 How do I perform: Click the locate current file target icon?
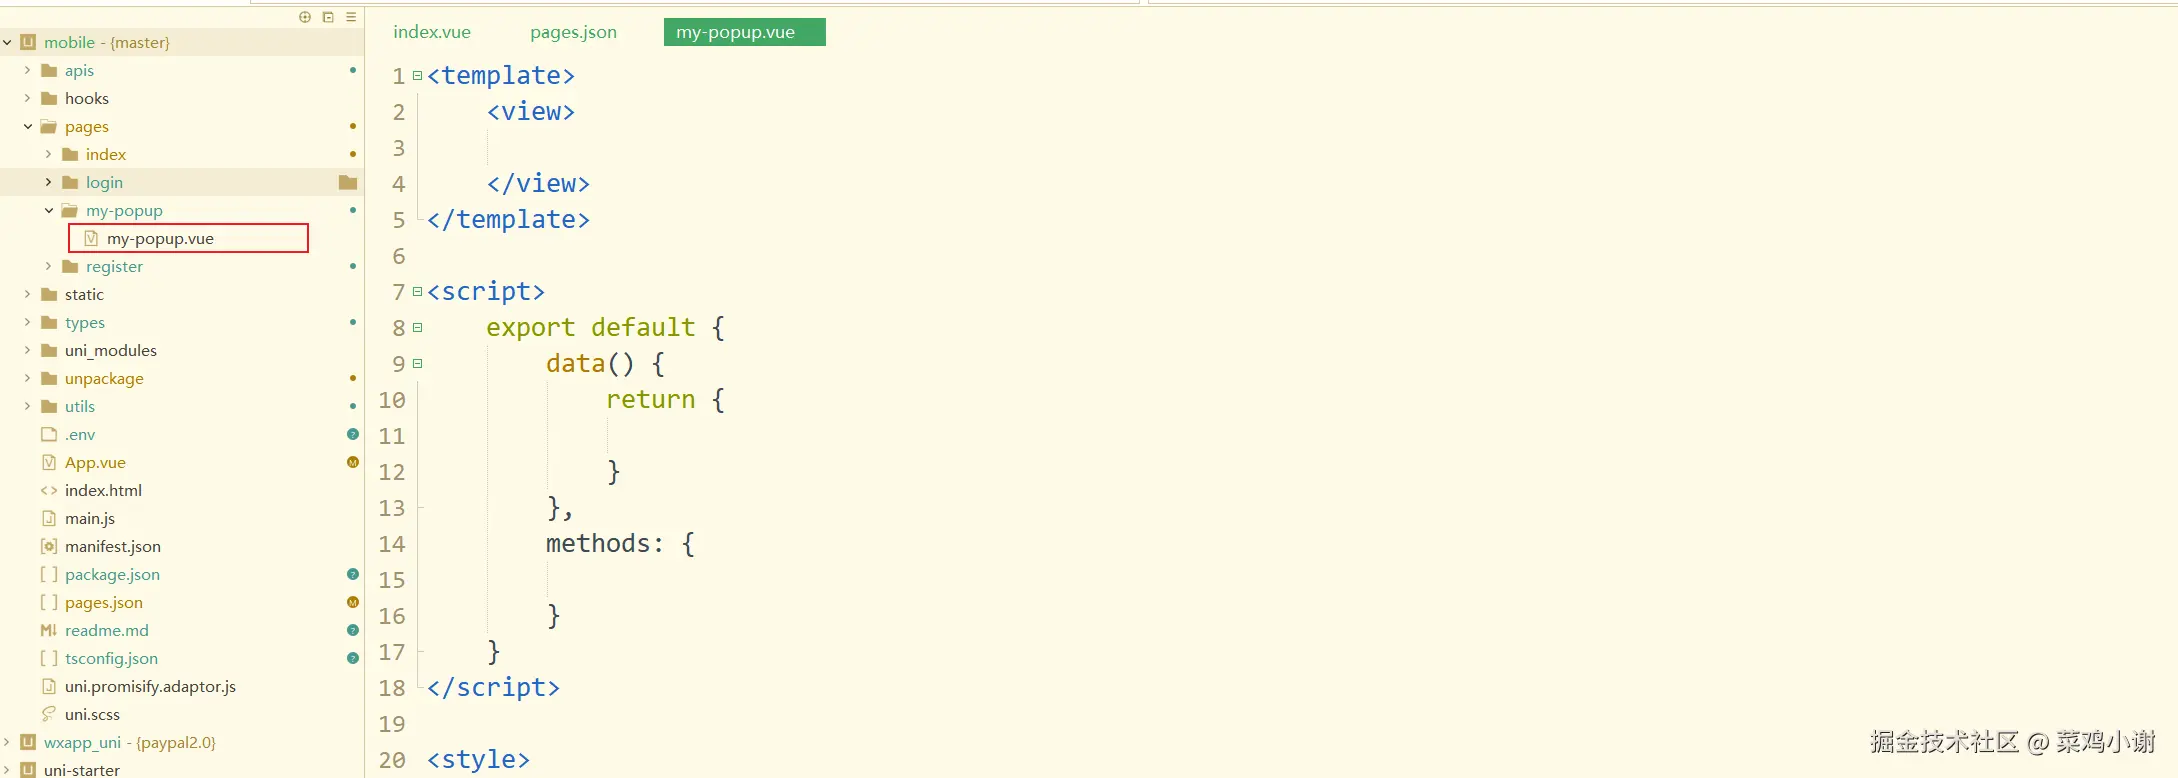[305, 17]
